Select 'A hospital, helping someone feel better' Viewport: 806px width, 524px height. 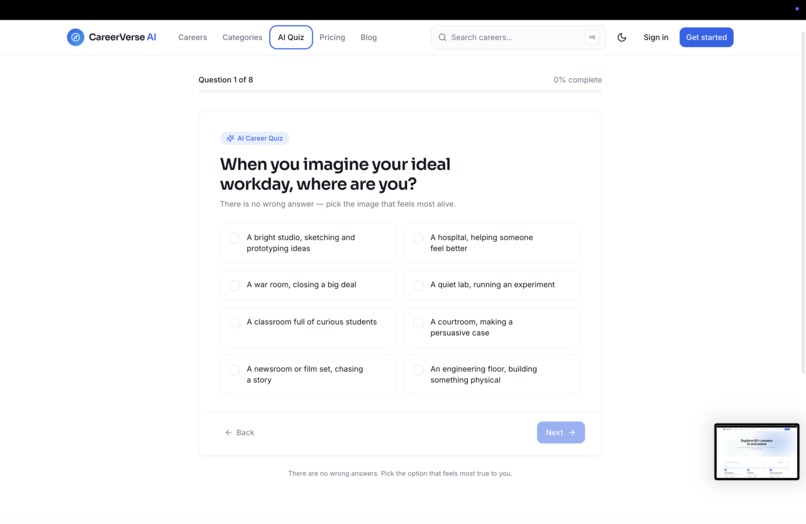[492, 243]
